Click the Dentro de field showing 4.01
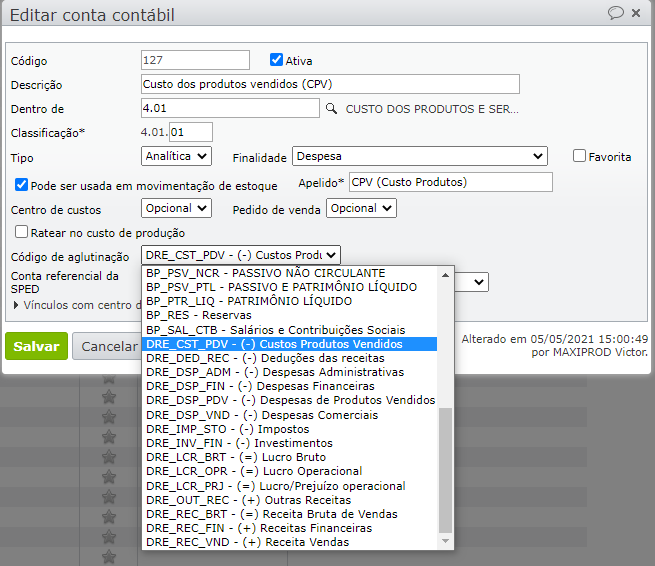Image resolution: width=655 pixels, height=566 pixels. click(x=230, y=108)
